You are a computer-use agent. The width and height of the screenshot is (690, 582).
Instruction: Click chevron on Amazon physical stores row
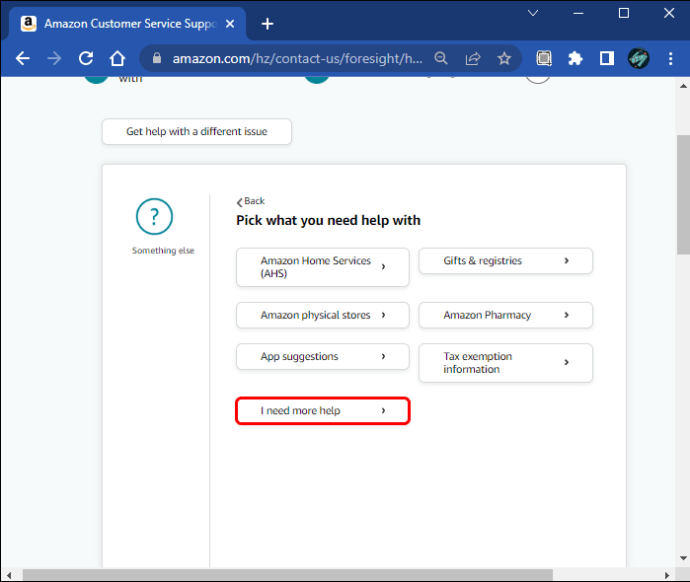tap(383, 315)
